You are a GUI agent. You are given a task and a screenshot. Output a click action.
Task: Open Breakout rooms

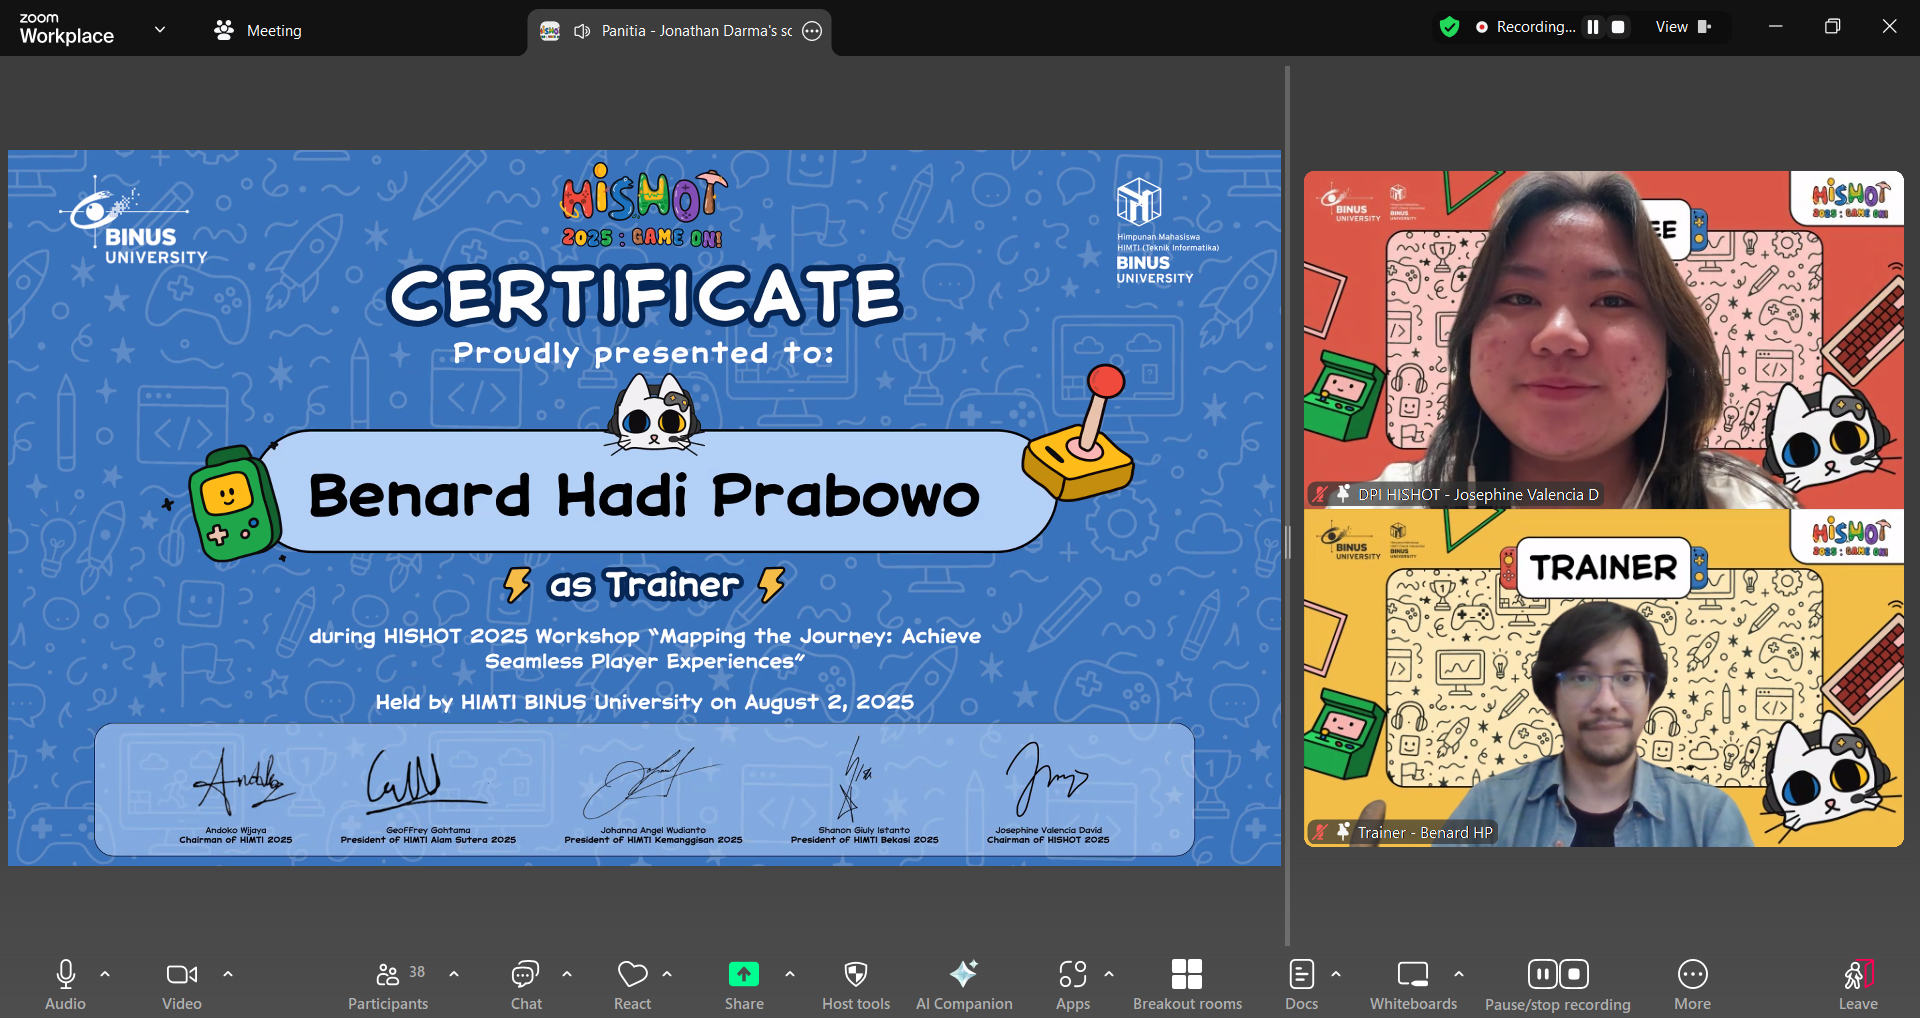[1187, 985]
